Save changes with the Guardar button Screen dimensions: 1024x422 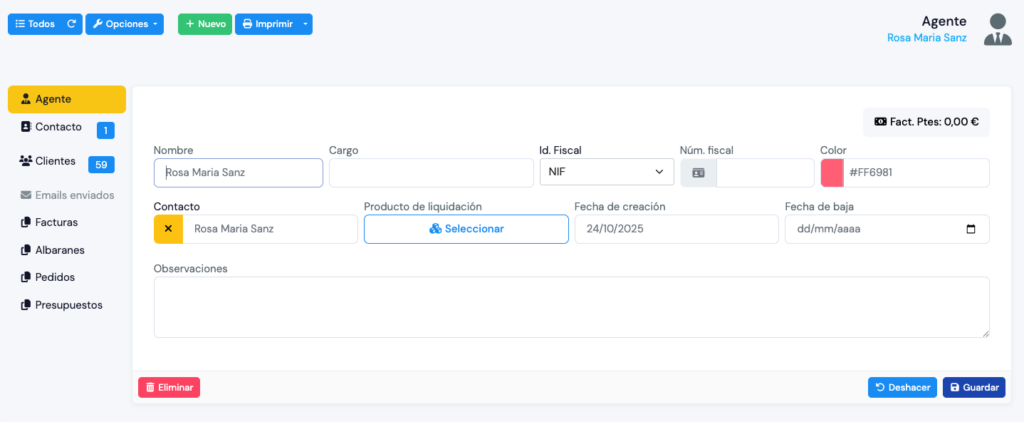tap(973, 387)
